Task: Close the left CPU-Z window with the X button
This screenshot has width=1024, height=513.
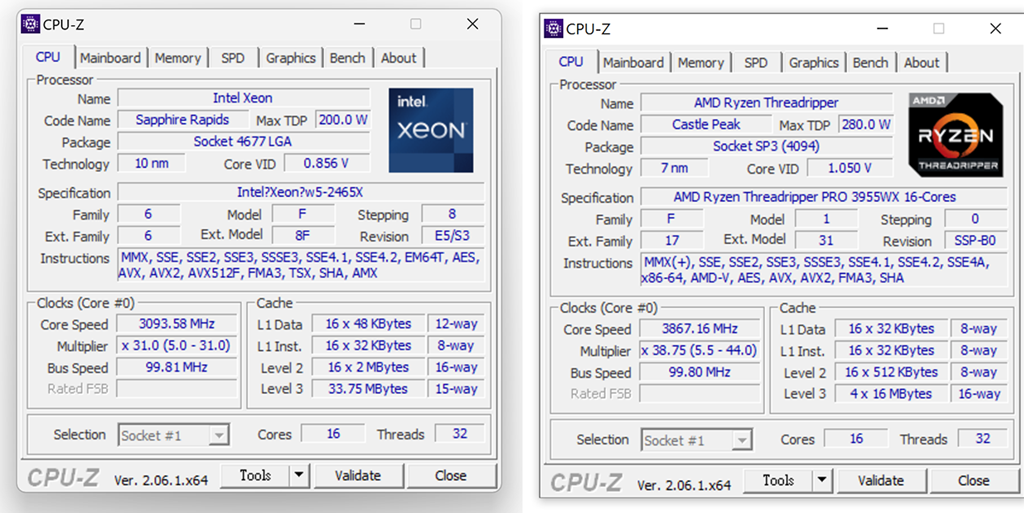Action: 472,24
